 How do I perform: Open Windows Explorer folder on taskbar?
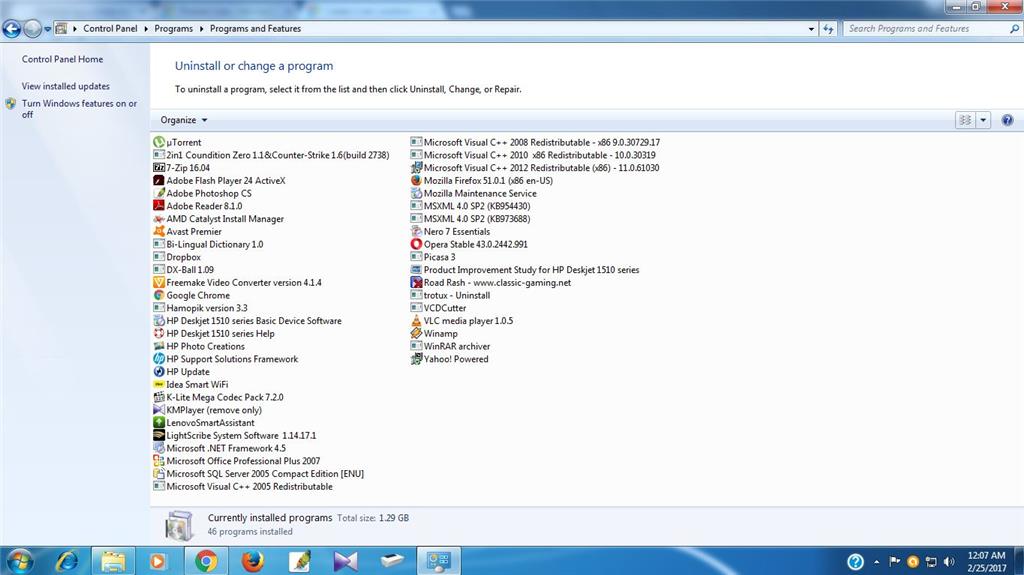click(113, 561)
